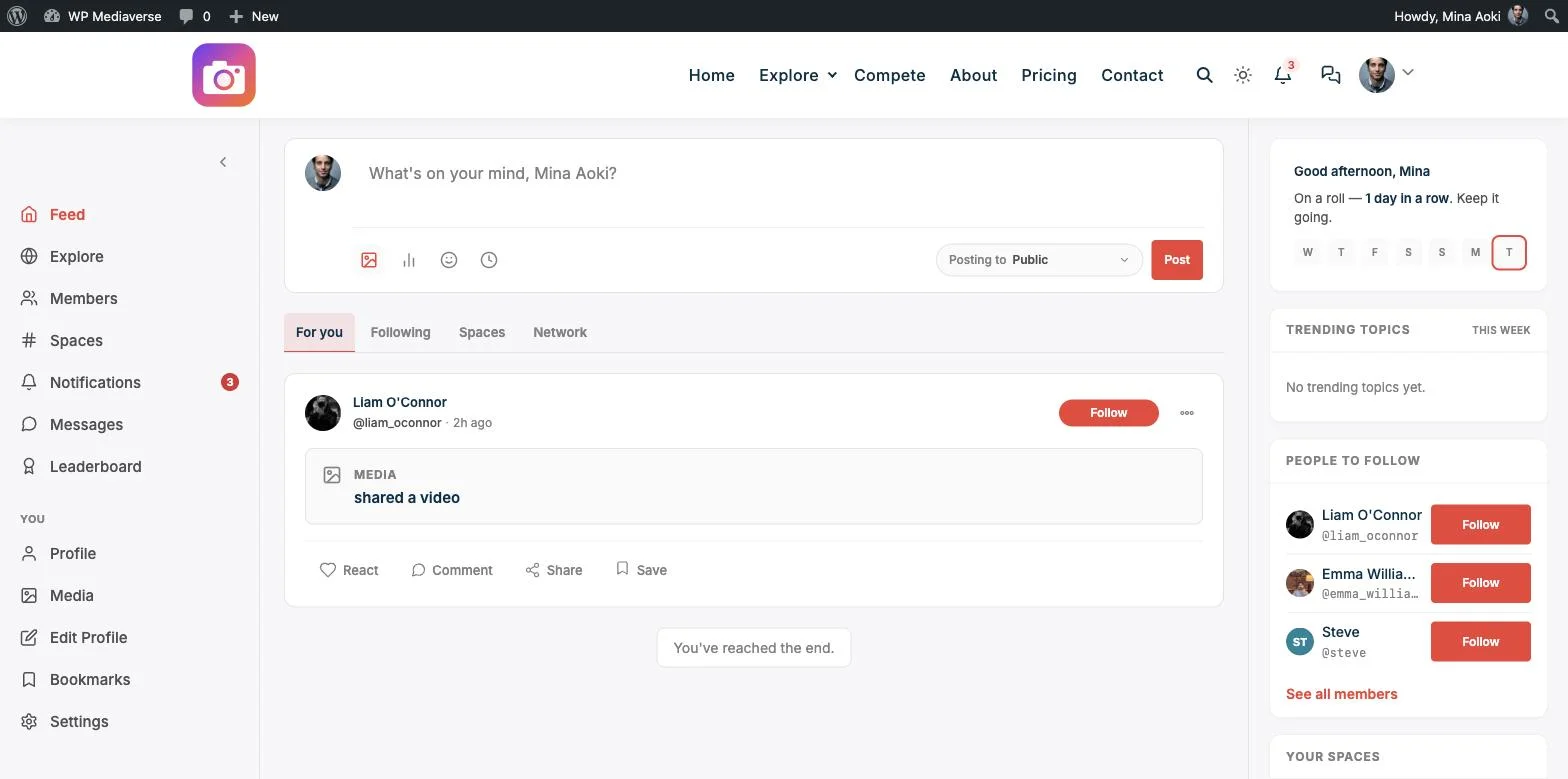The width and height of the screenshot is (1568, 779).
Task: Follow Emma Williams in People to Follow
Action: tap(1481, 583)
